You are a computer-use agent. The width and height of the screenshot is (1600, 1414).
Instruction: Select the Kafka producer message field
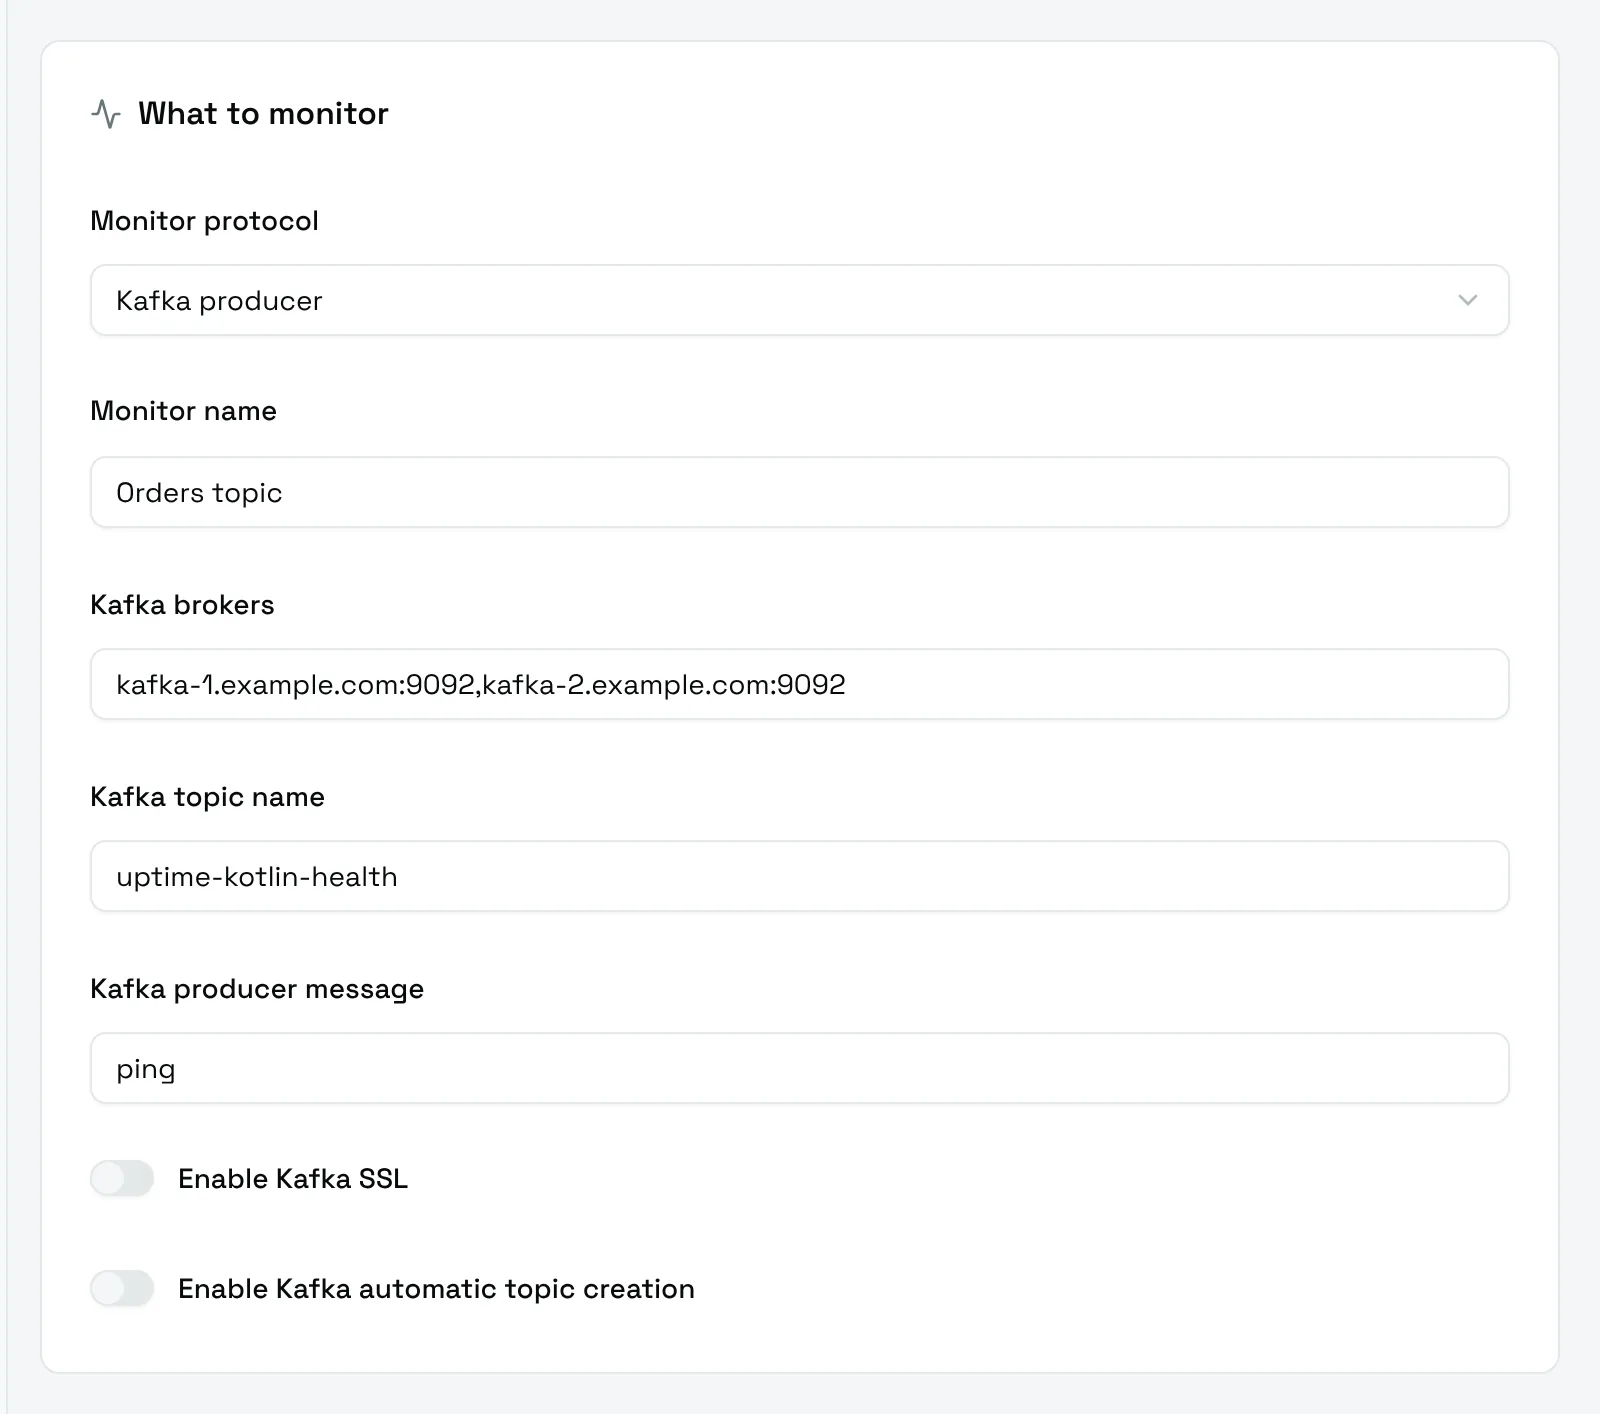pos(799,1068)
